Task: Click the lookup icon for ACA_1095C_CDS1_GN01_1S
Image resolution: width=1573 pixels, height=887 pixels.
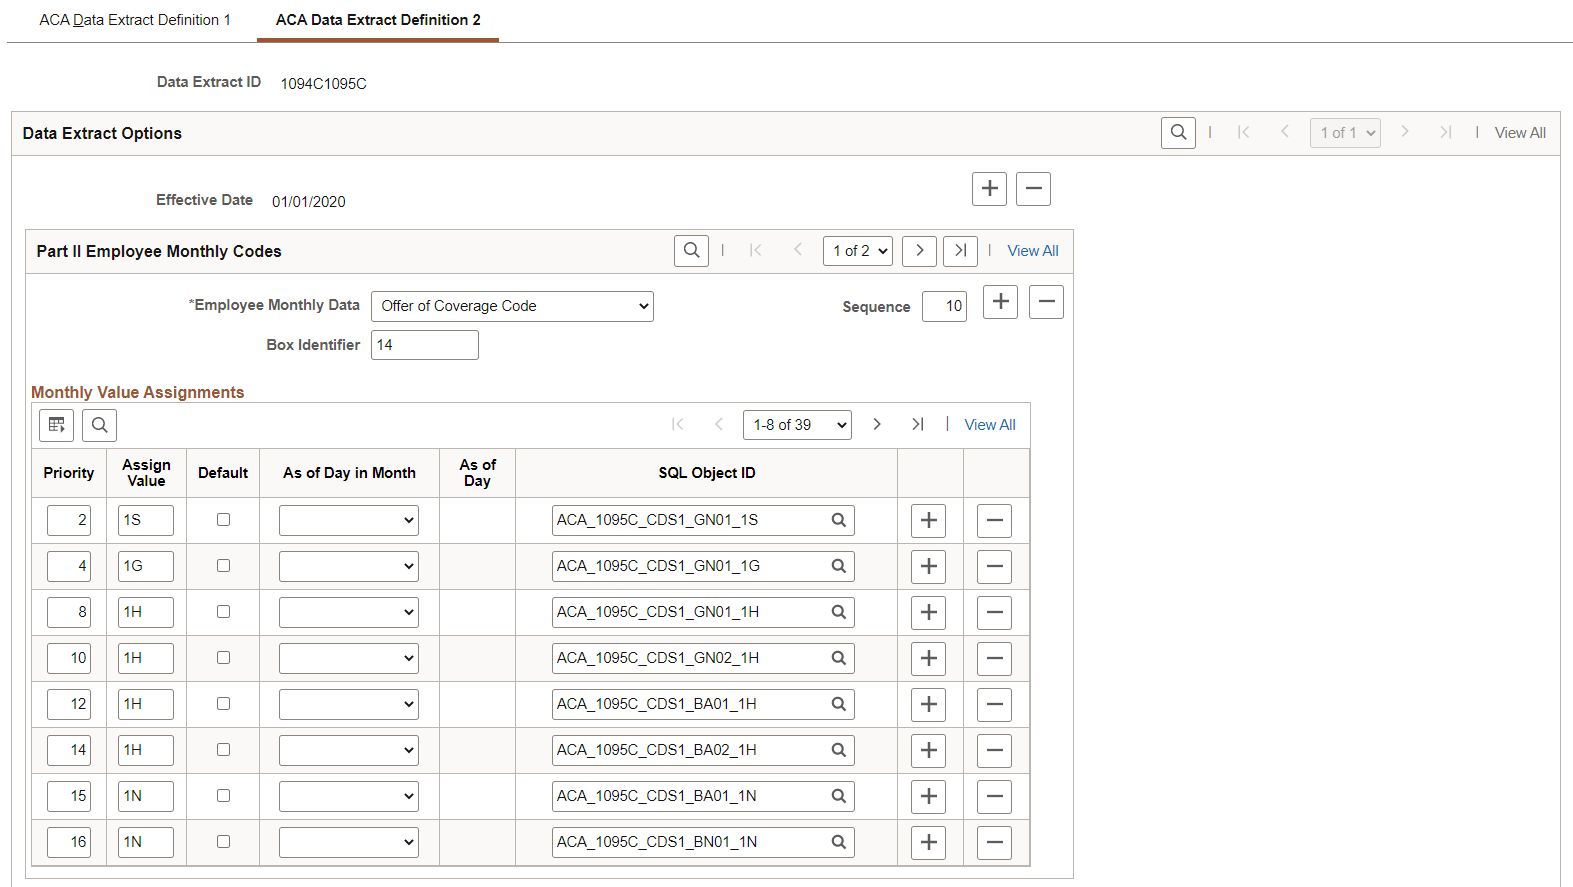Action: pos(839,520)
